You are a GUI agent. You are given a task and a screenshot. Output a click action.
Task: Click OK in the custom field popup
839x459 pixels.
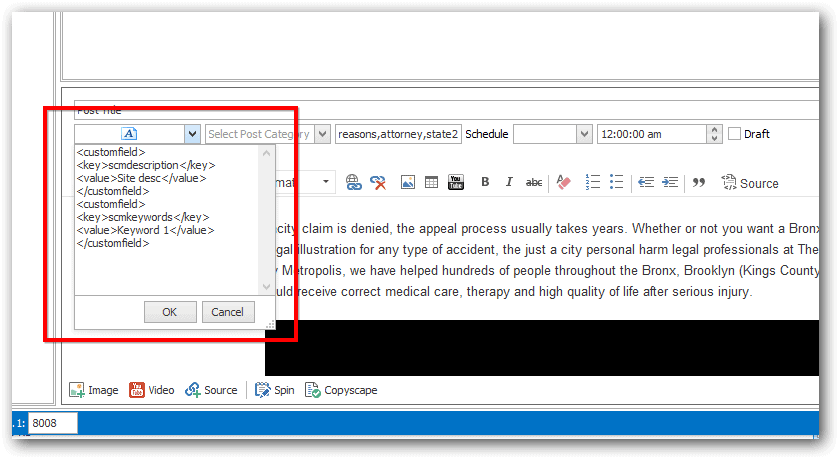click(x=170, y=312)
